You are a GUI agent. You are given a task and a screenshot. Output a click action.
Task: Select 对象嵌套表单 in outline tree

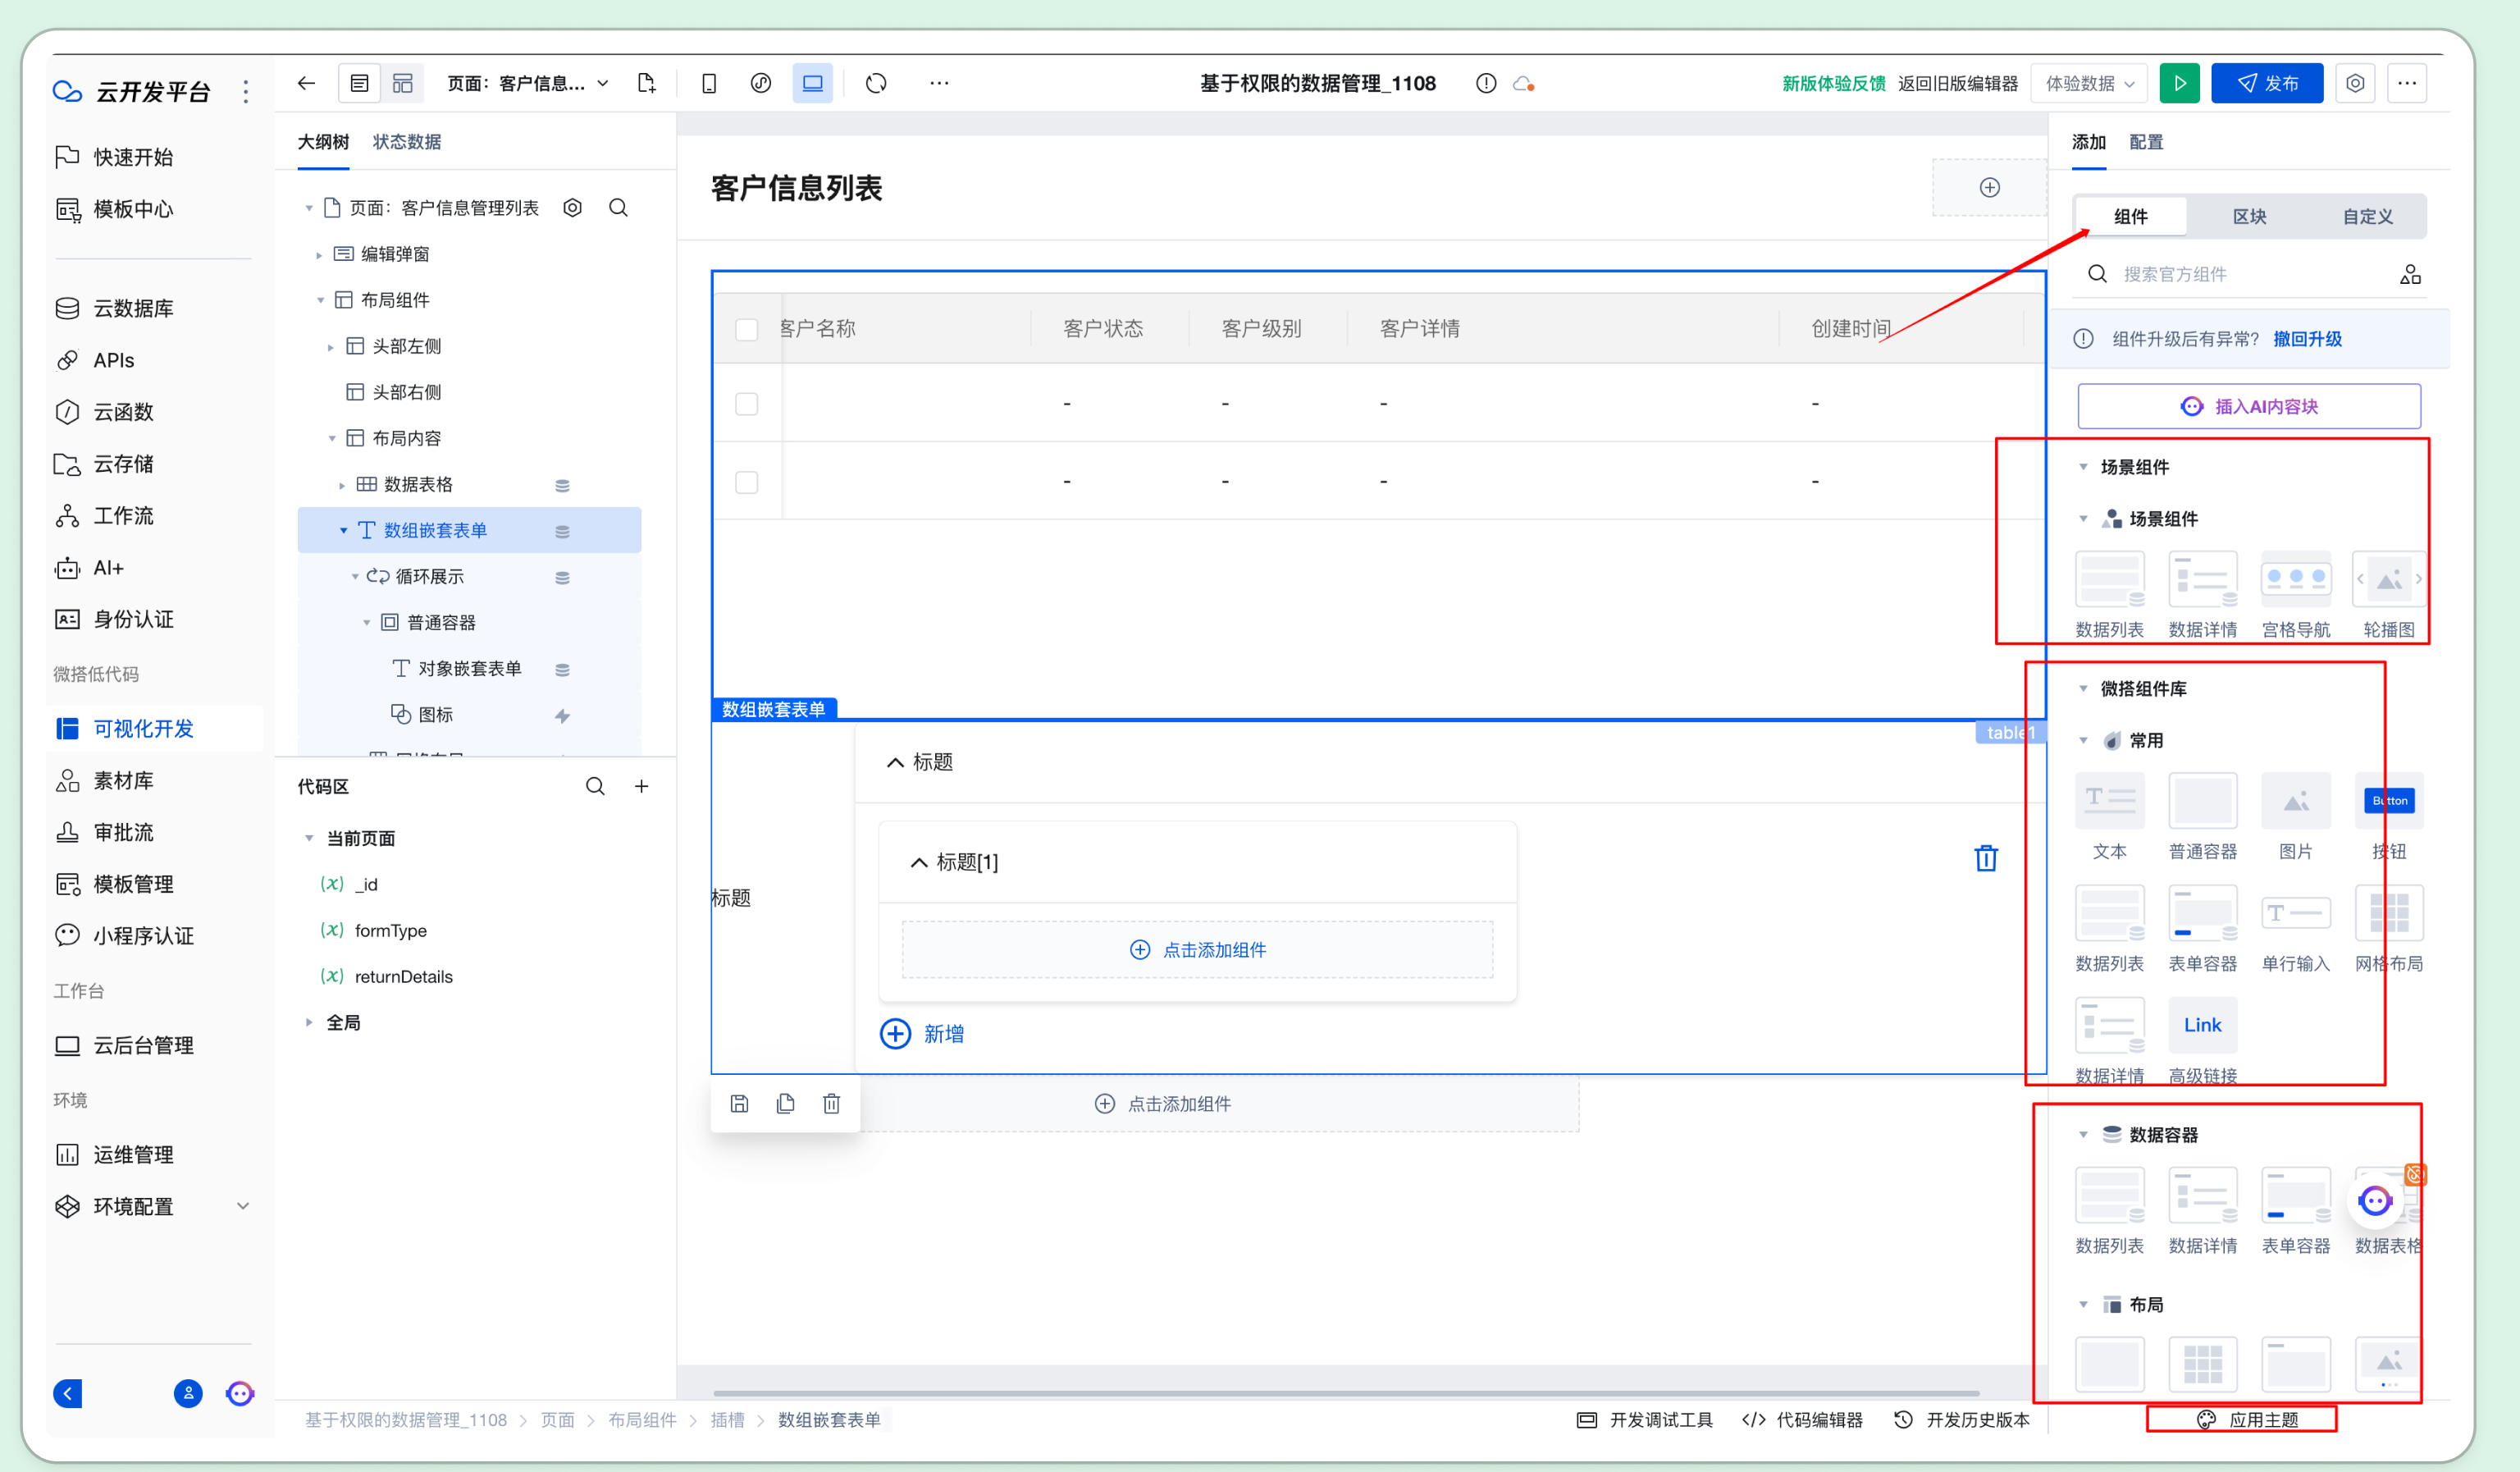point(469,668)
